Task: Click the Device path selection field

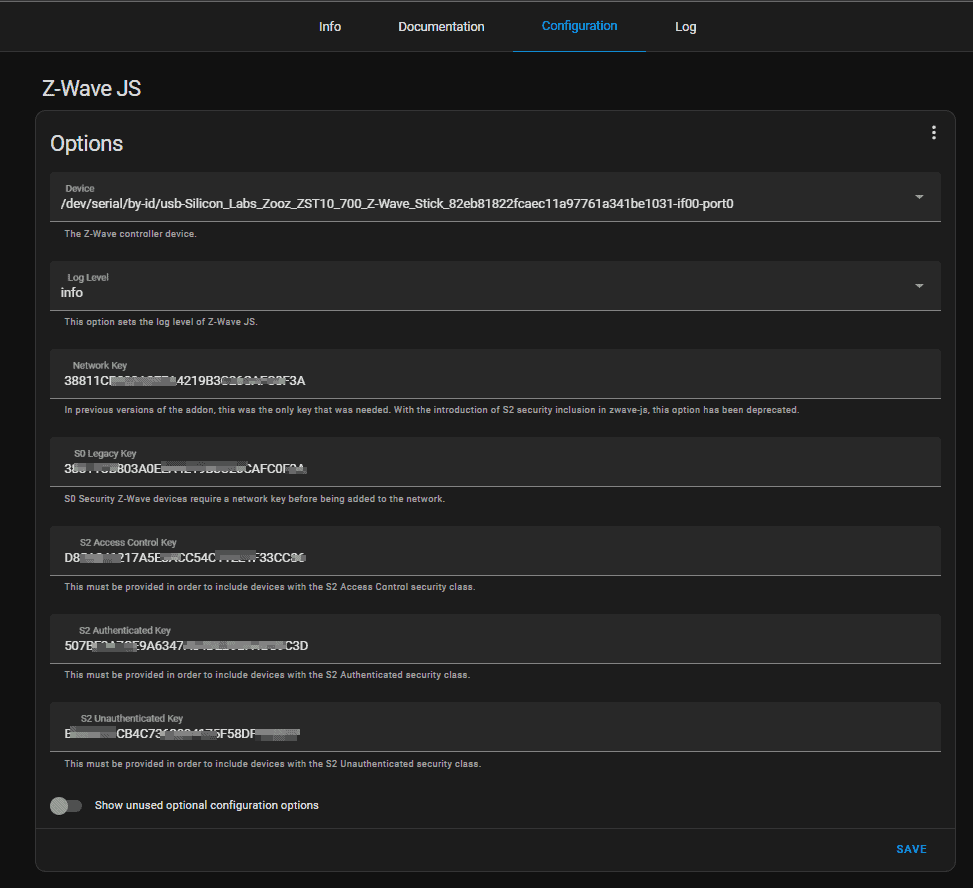Action: 495,197
